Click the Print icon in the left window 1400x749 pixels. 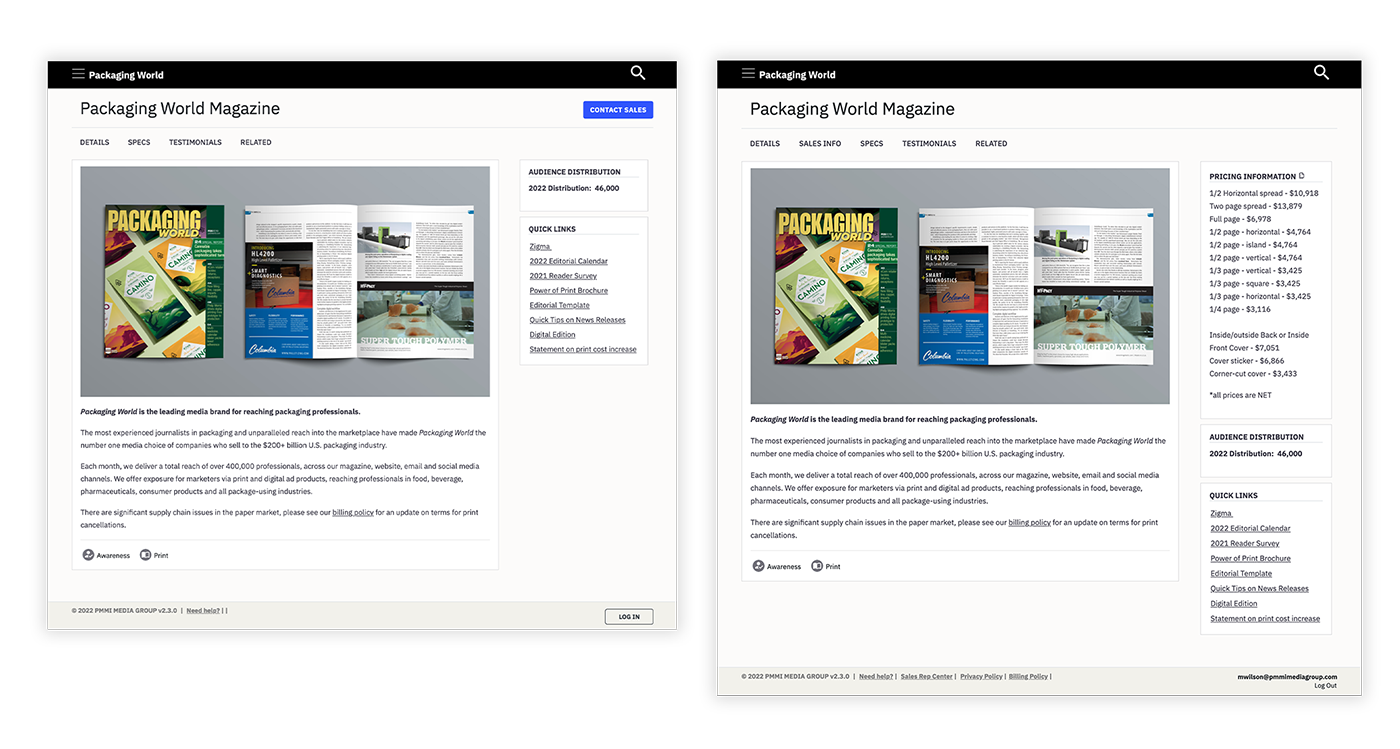pos(146,555)
